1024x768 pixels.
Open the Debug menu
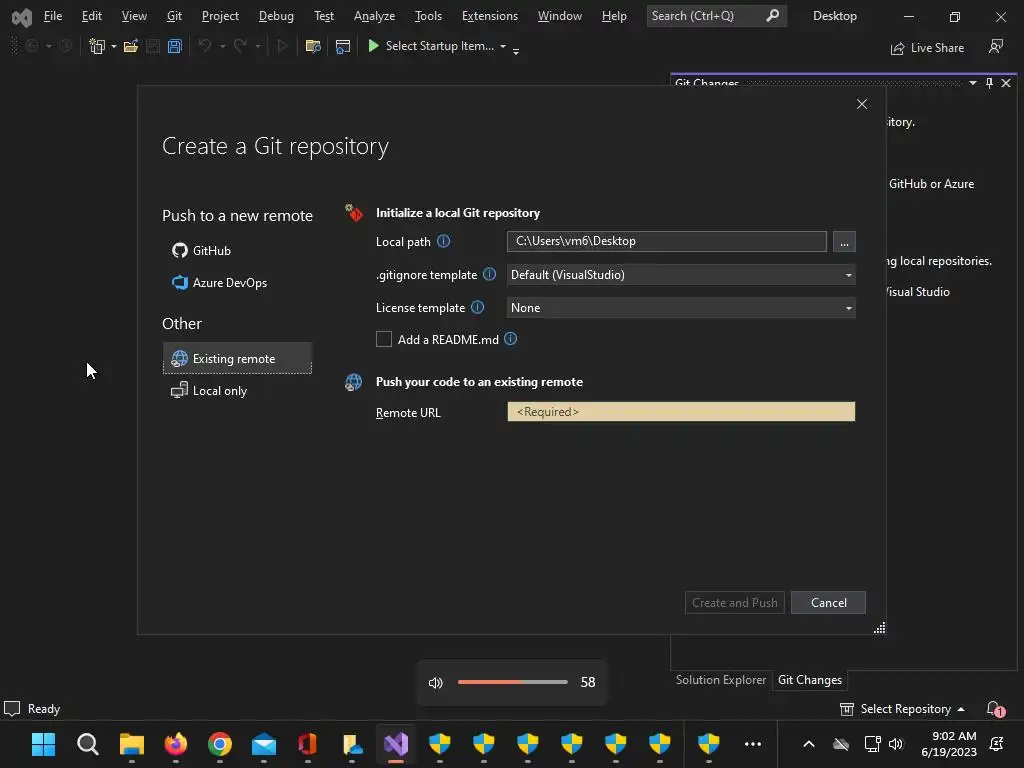pyautogui.click(x=276, y=16)
